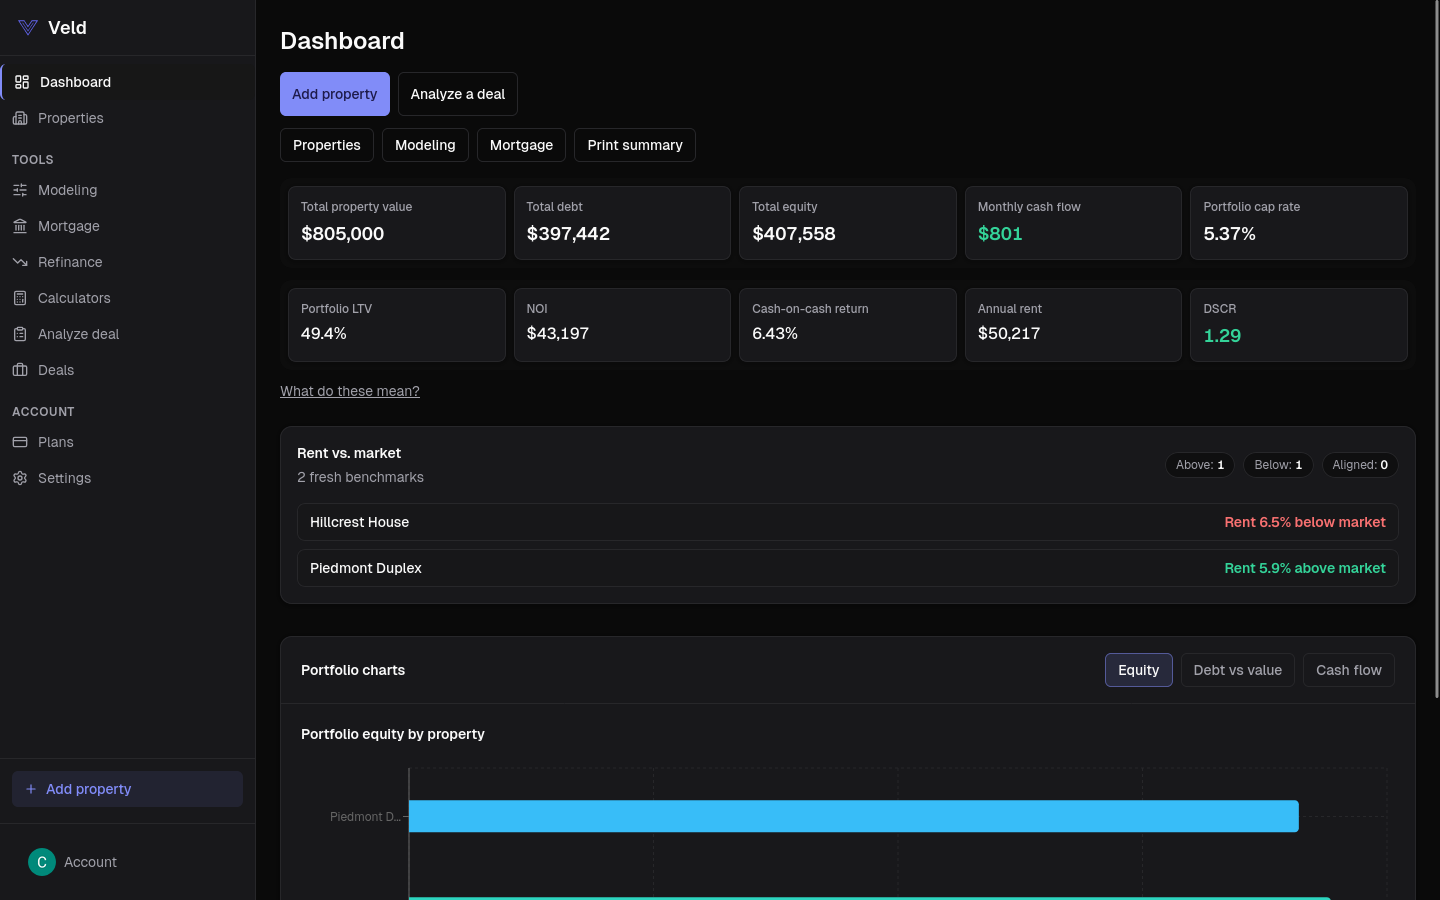Screen dimensions: 1440x900
Task: Select the Equity chart tab
Action: click(1138, 670)
